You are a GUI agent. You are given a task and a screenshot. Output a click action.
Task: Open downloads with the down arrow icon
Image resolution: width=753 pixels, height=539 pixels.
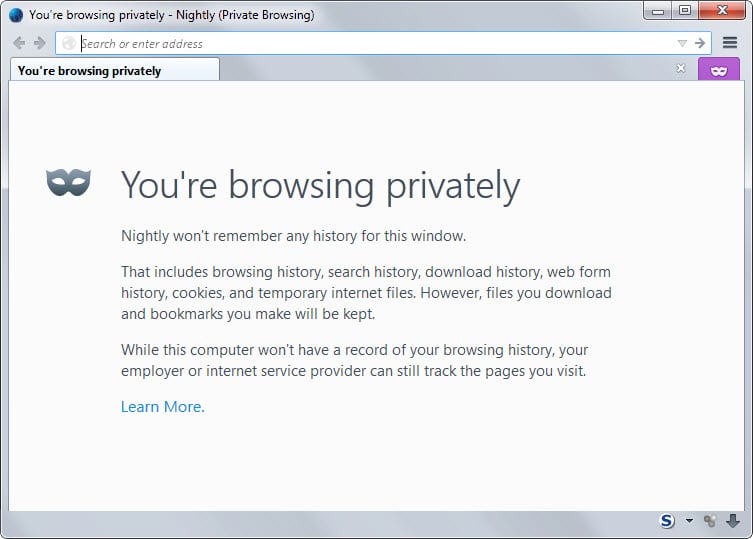[733, 521]
